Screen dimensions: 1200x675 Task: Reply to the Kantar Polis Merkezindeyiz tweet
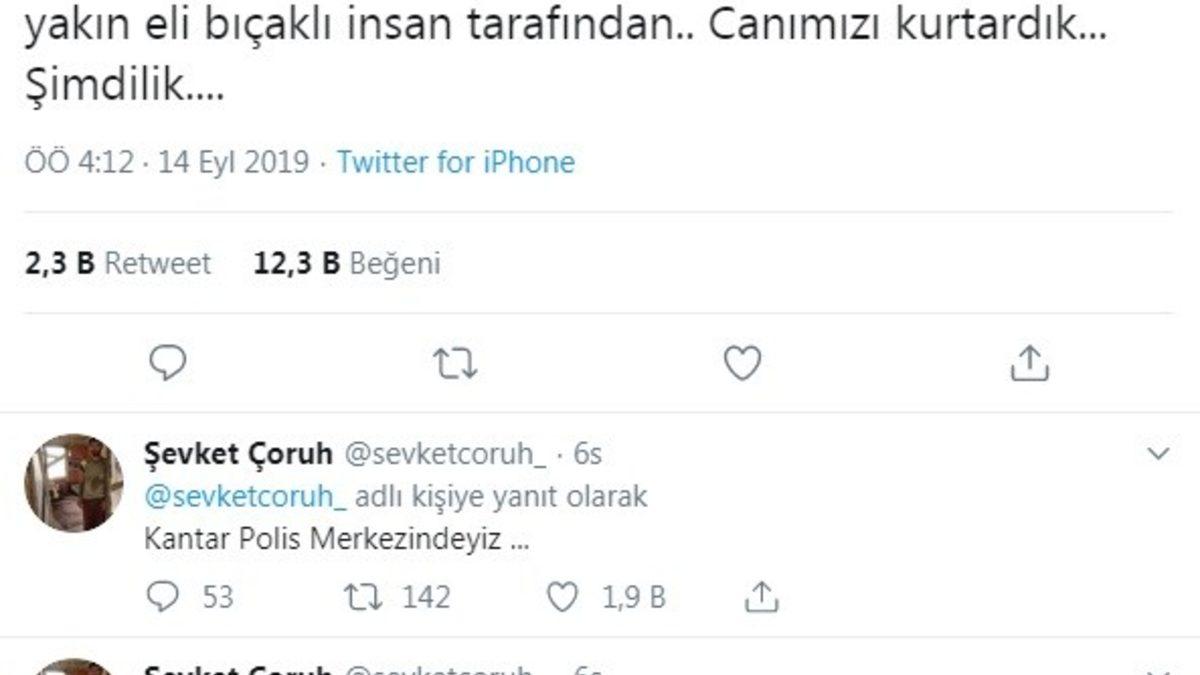162,597
